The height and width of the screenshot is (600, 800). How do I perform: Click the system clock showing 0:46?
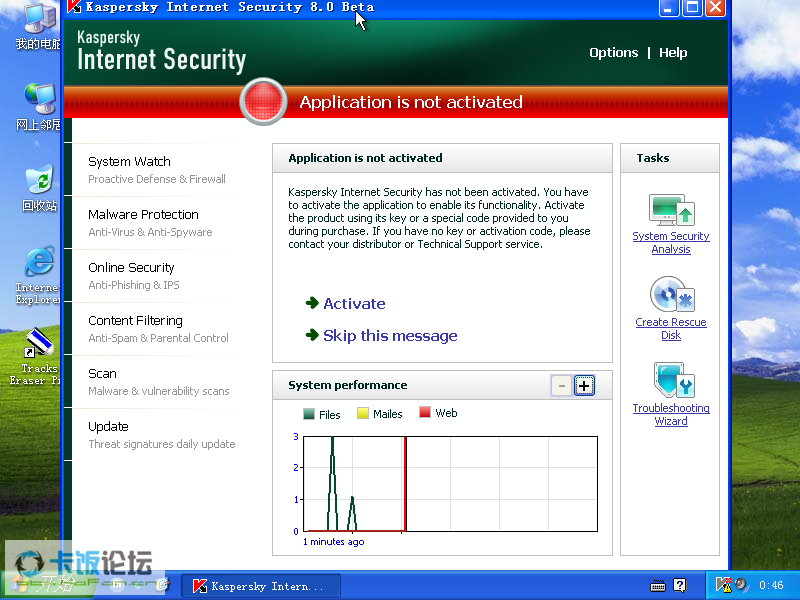(x=770, y=585)
